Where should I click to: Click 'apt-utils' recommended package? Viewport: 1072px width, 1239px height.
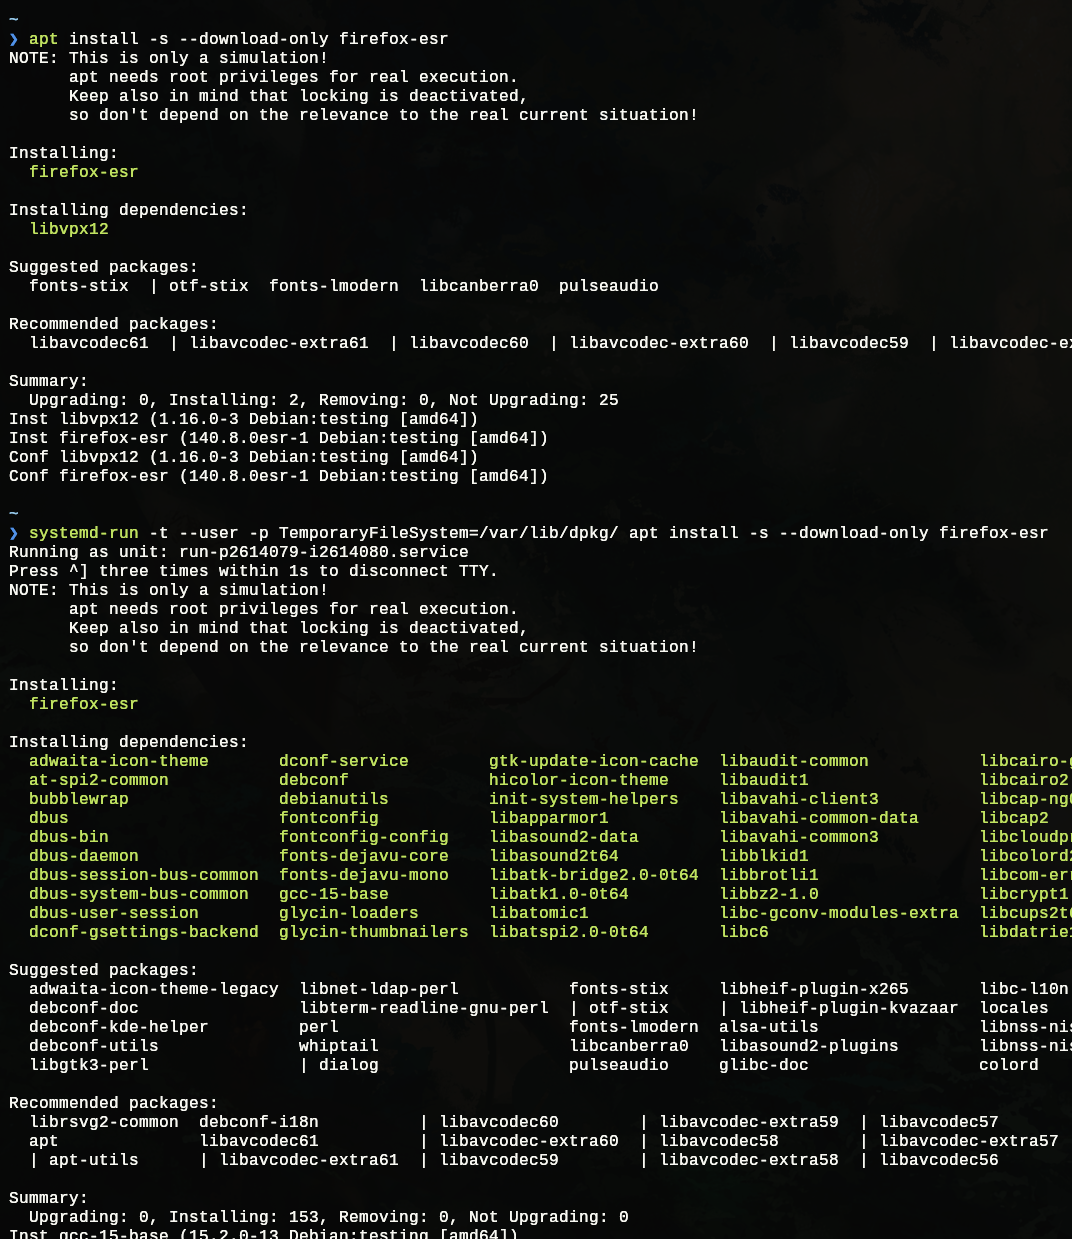(x=94, y=1160)
